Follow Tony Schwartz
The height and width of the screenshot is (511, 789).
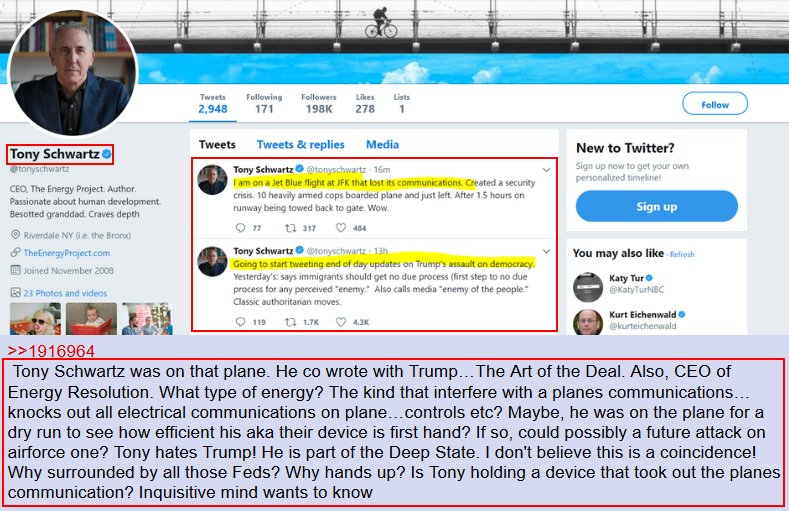point(715,104)
